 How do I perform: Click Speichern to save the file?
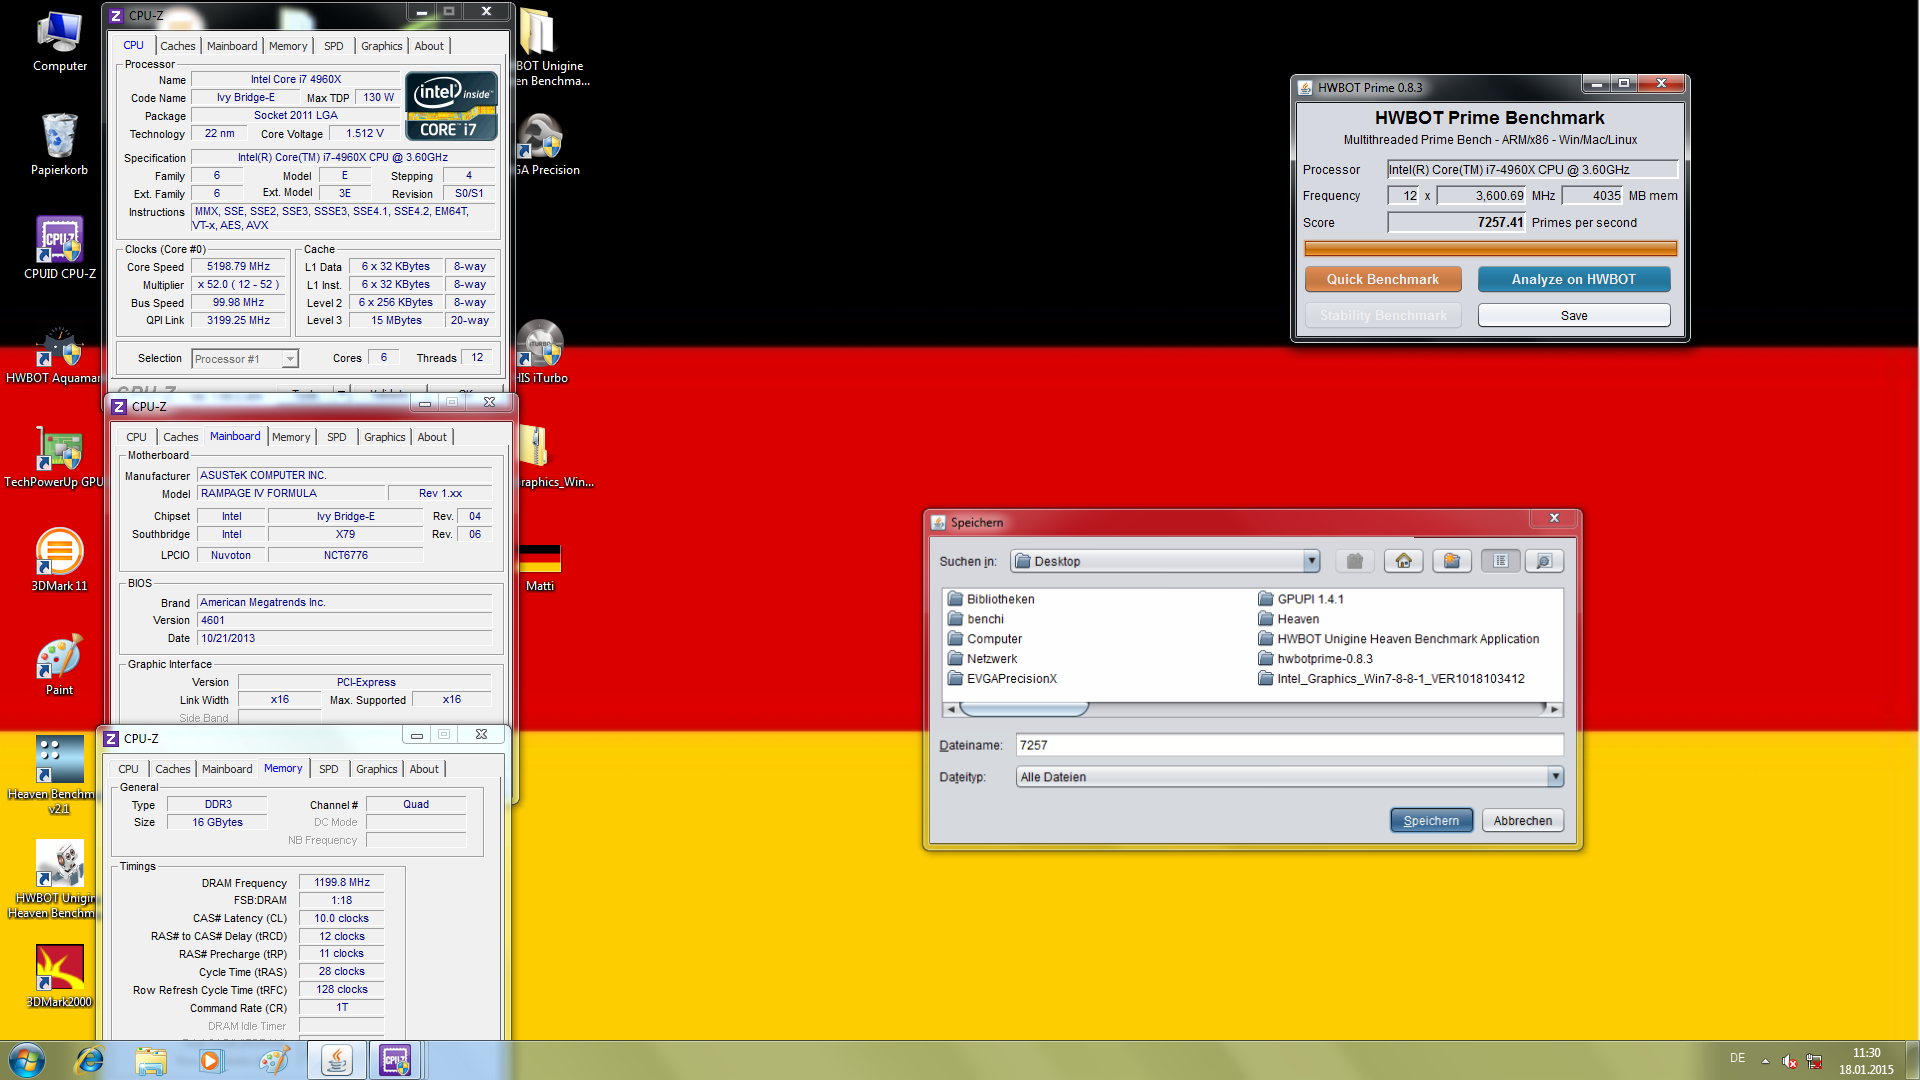tap(1431, 821)
